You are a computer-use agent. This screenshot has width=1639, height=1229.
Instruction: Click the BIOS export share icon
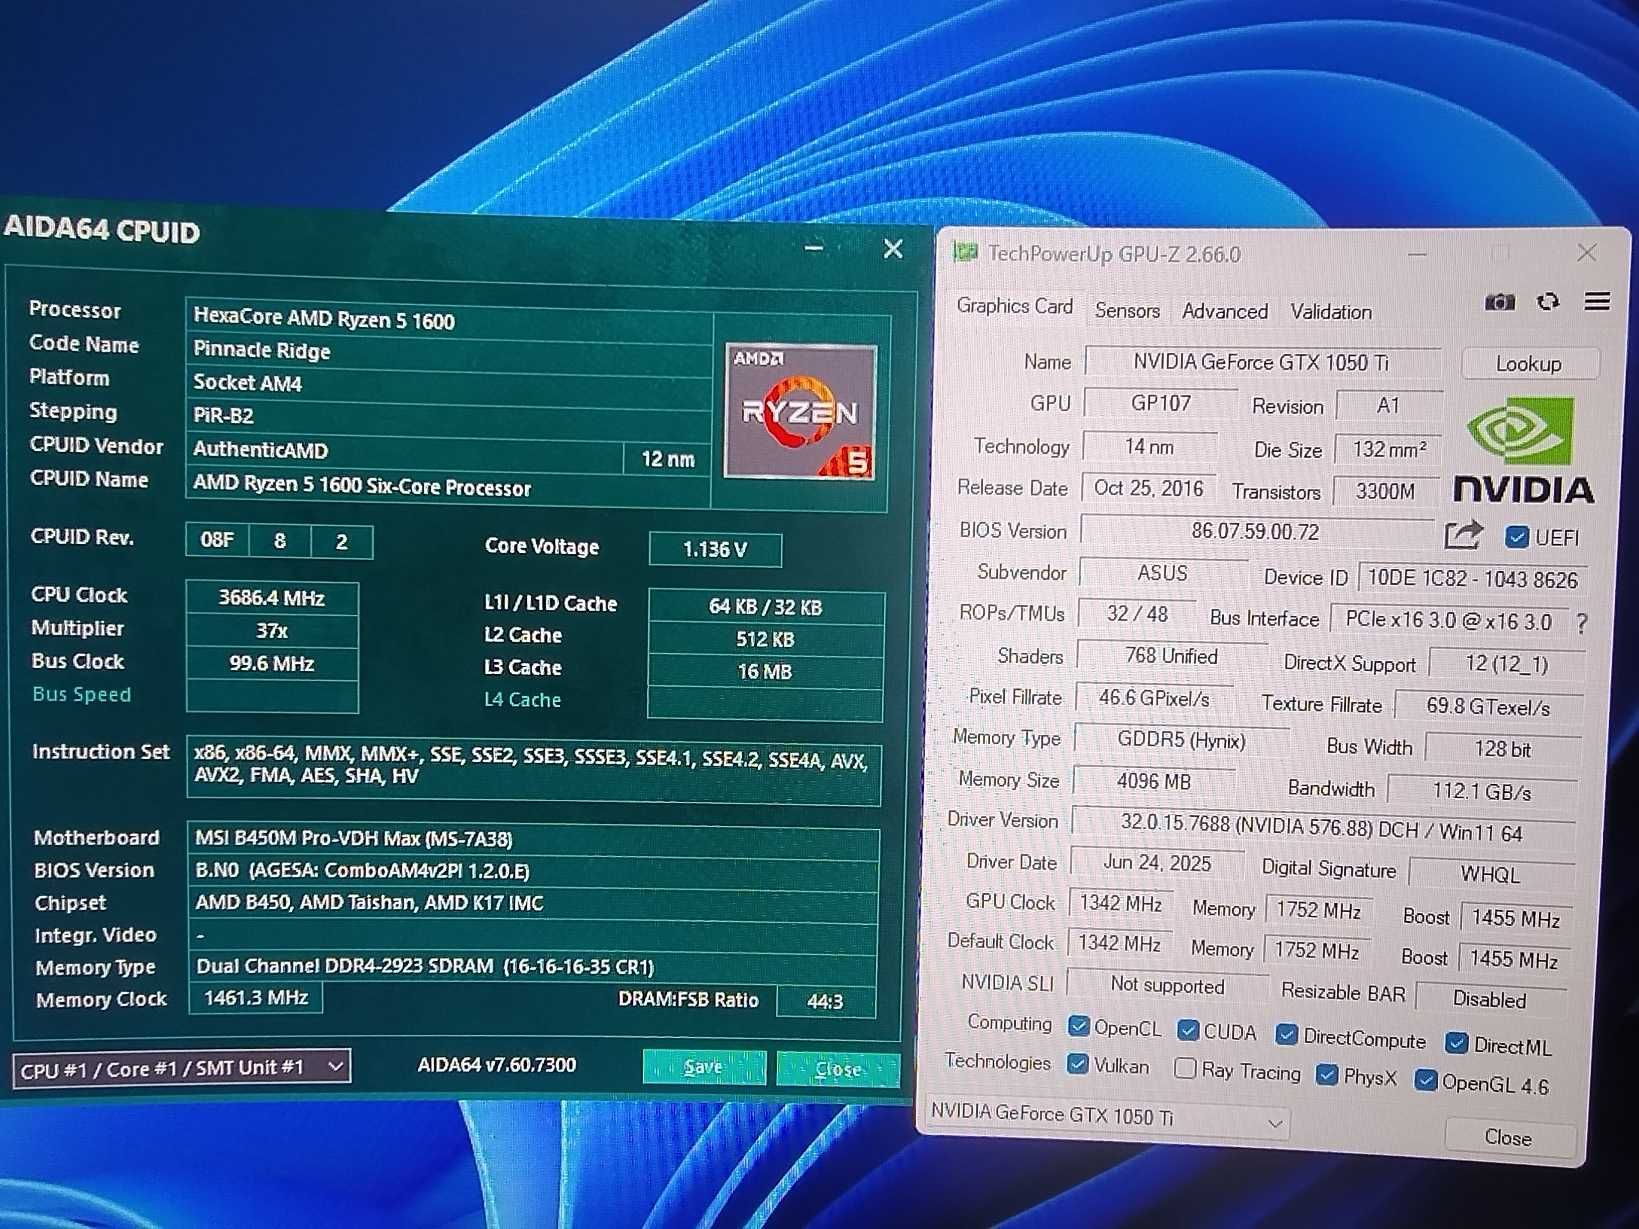click(1463, 535)
